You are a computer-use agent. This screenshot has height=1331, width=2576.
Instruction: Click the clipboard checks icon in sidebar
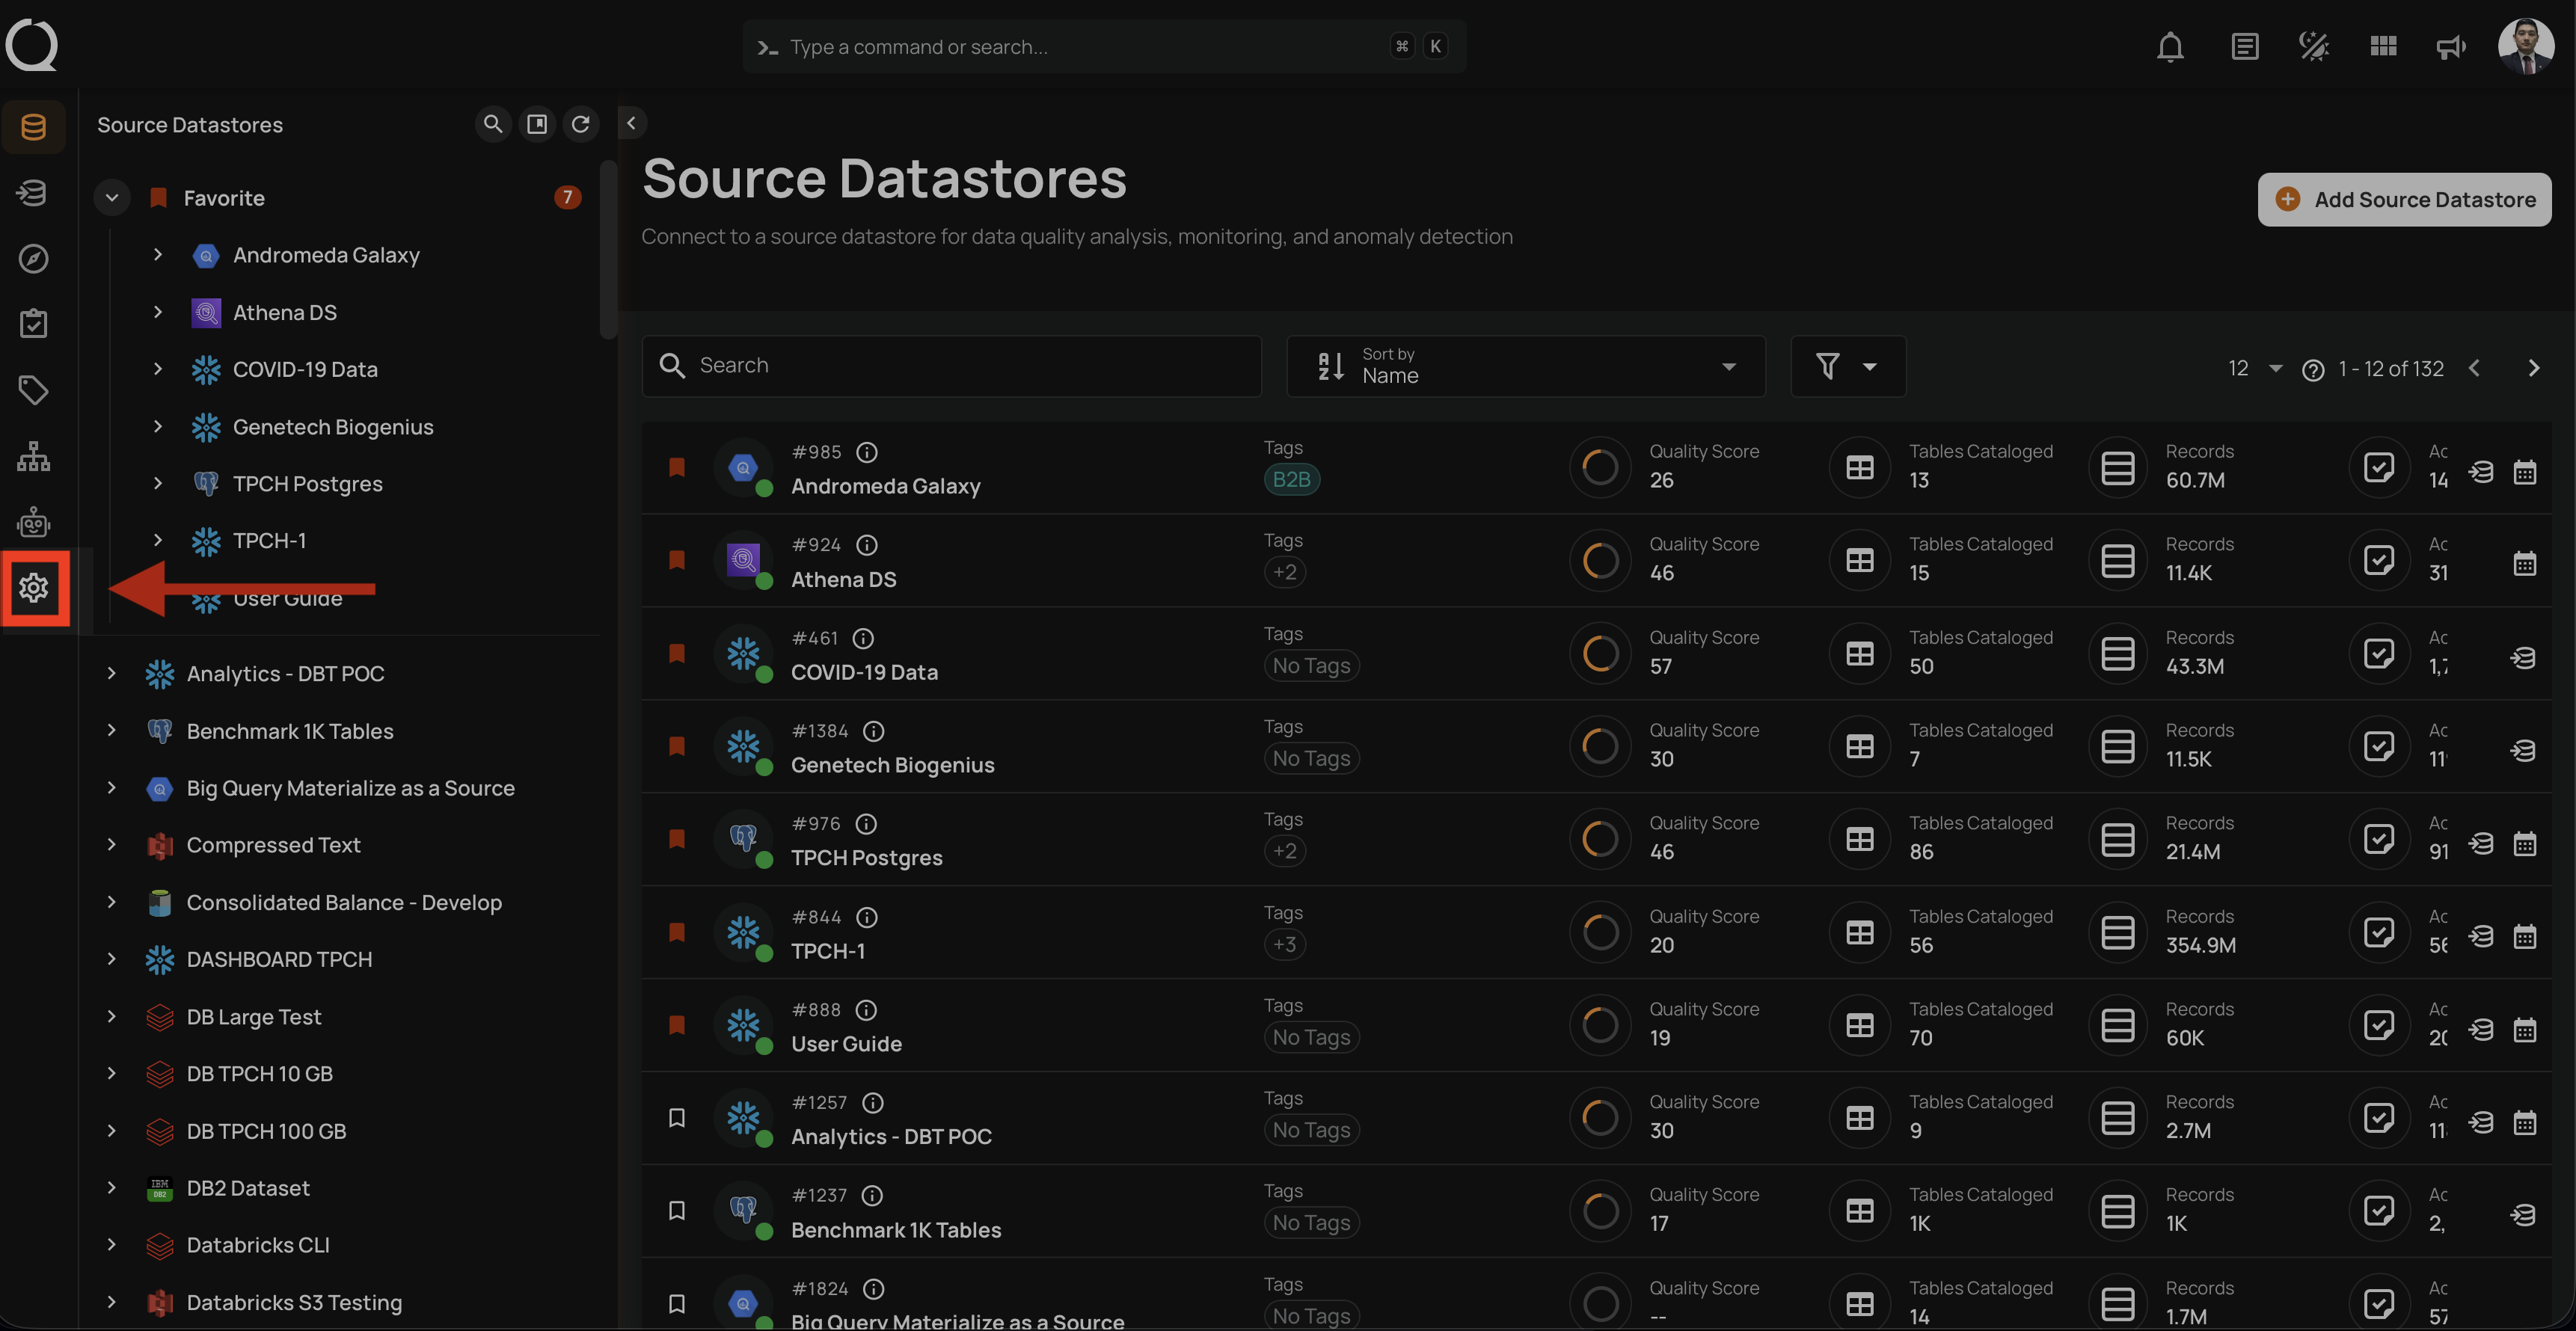pos(33,323)
